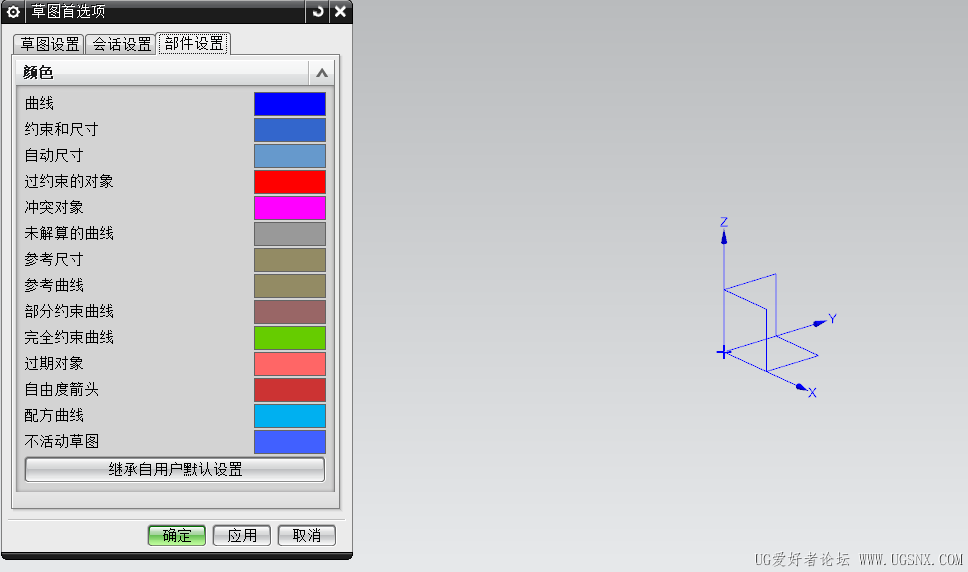Open the 自动尺寸 color swatch
The width and height of the screenshot is (968, 572).
click(x=290, y=155)
